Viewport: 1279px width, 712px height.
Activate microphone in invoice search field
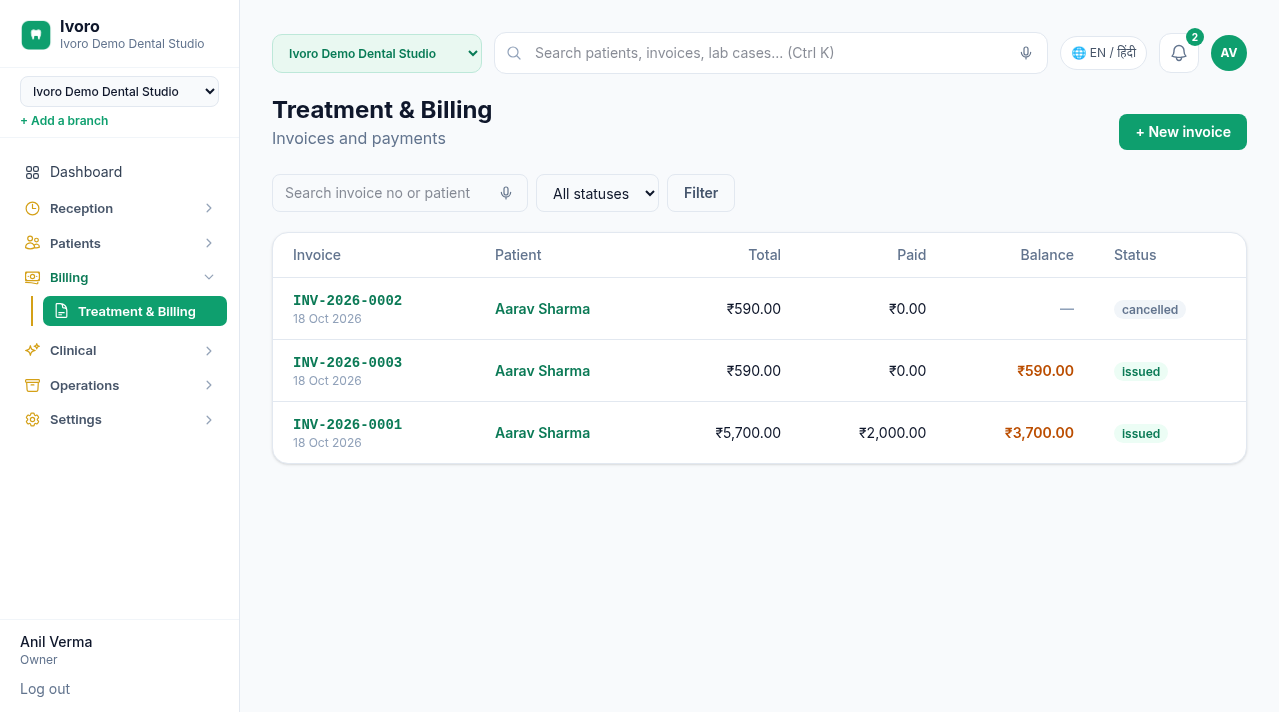pyautogui.click(x=506, y=193)
